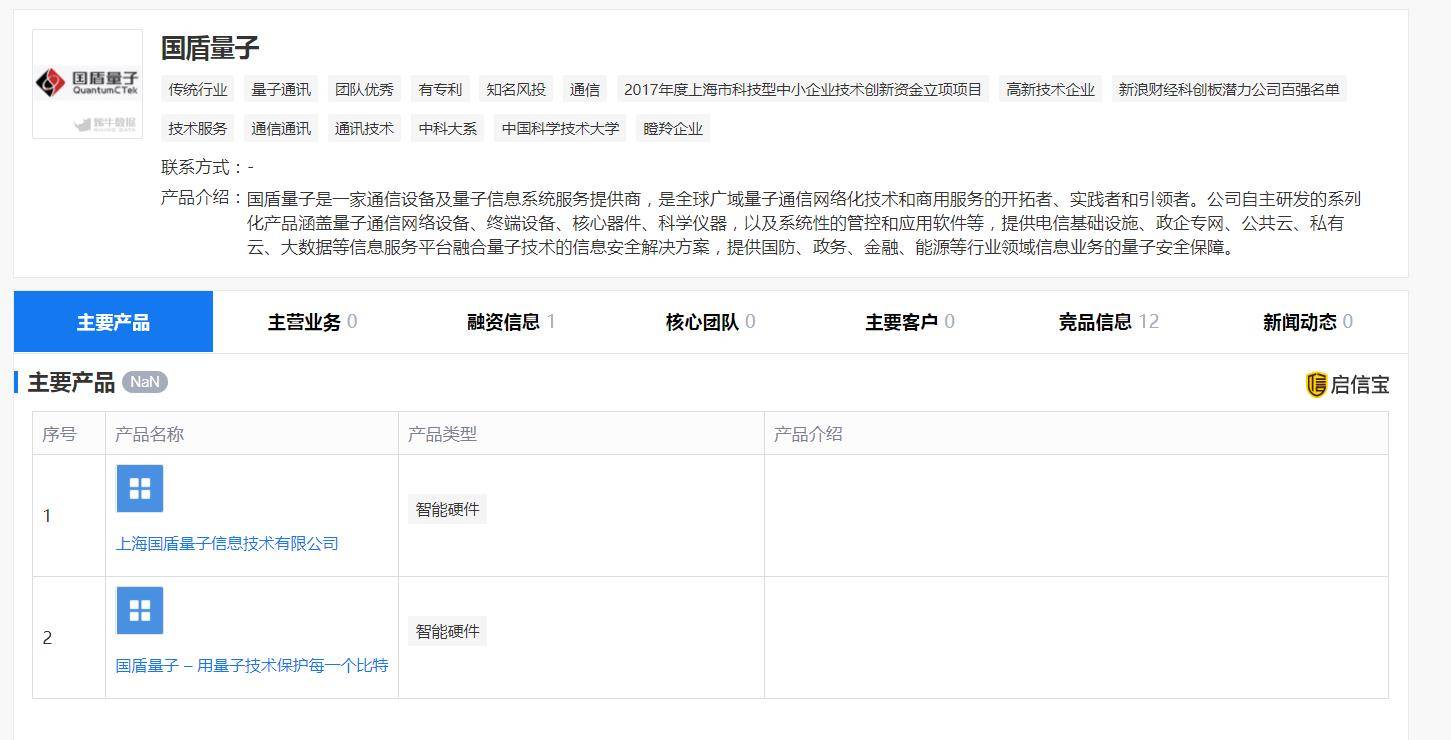
Task: Open product icon above 国盾量子 – 用量子技术保护每一个比特
Action: coord(140,610)
